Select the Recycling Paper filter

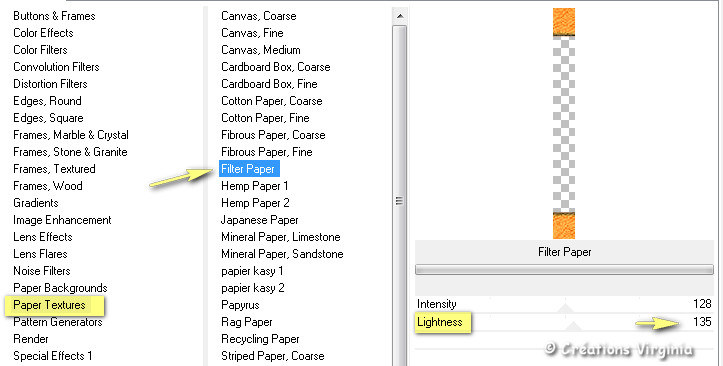pyautogui.click(x=261, y=340)
